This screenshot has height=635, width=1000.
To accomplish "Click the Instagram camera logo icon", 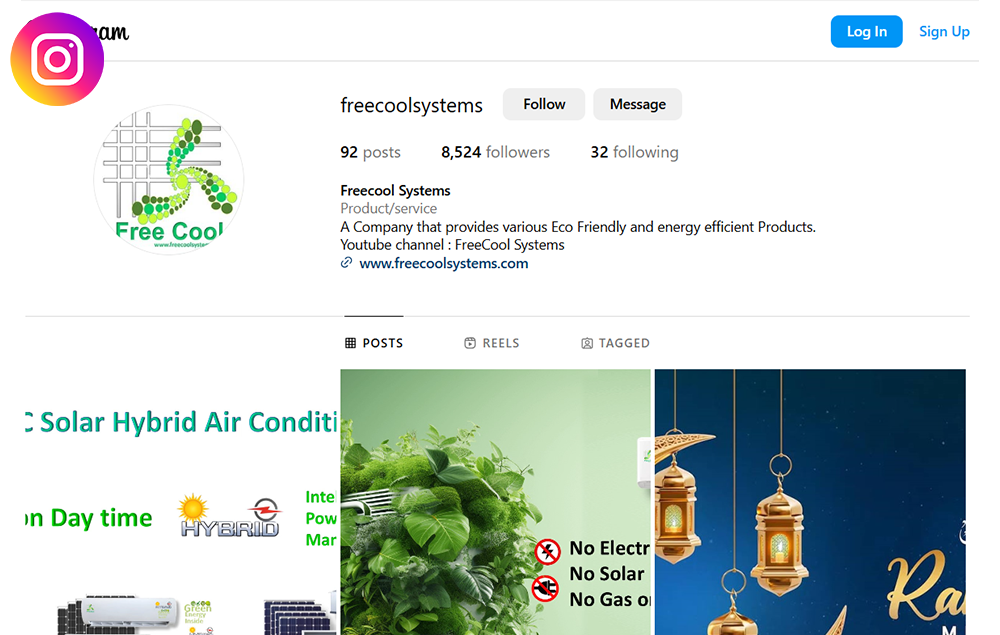I will 57,59.
